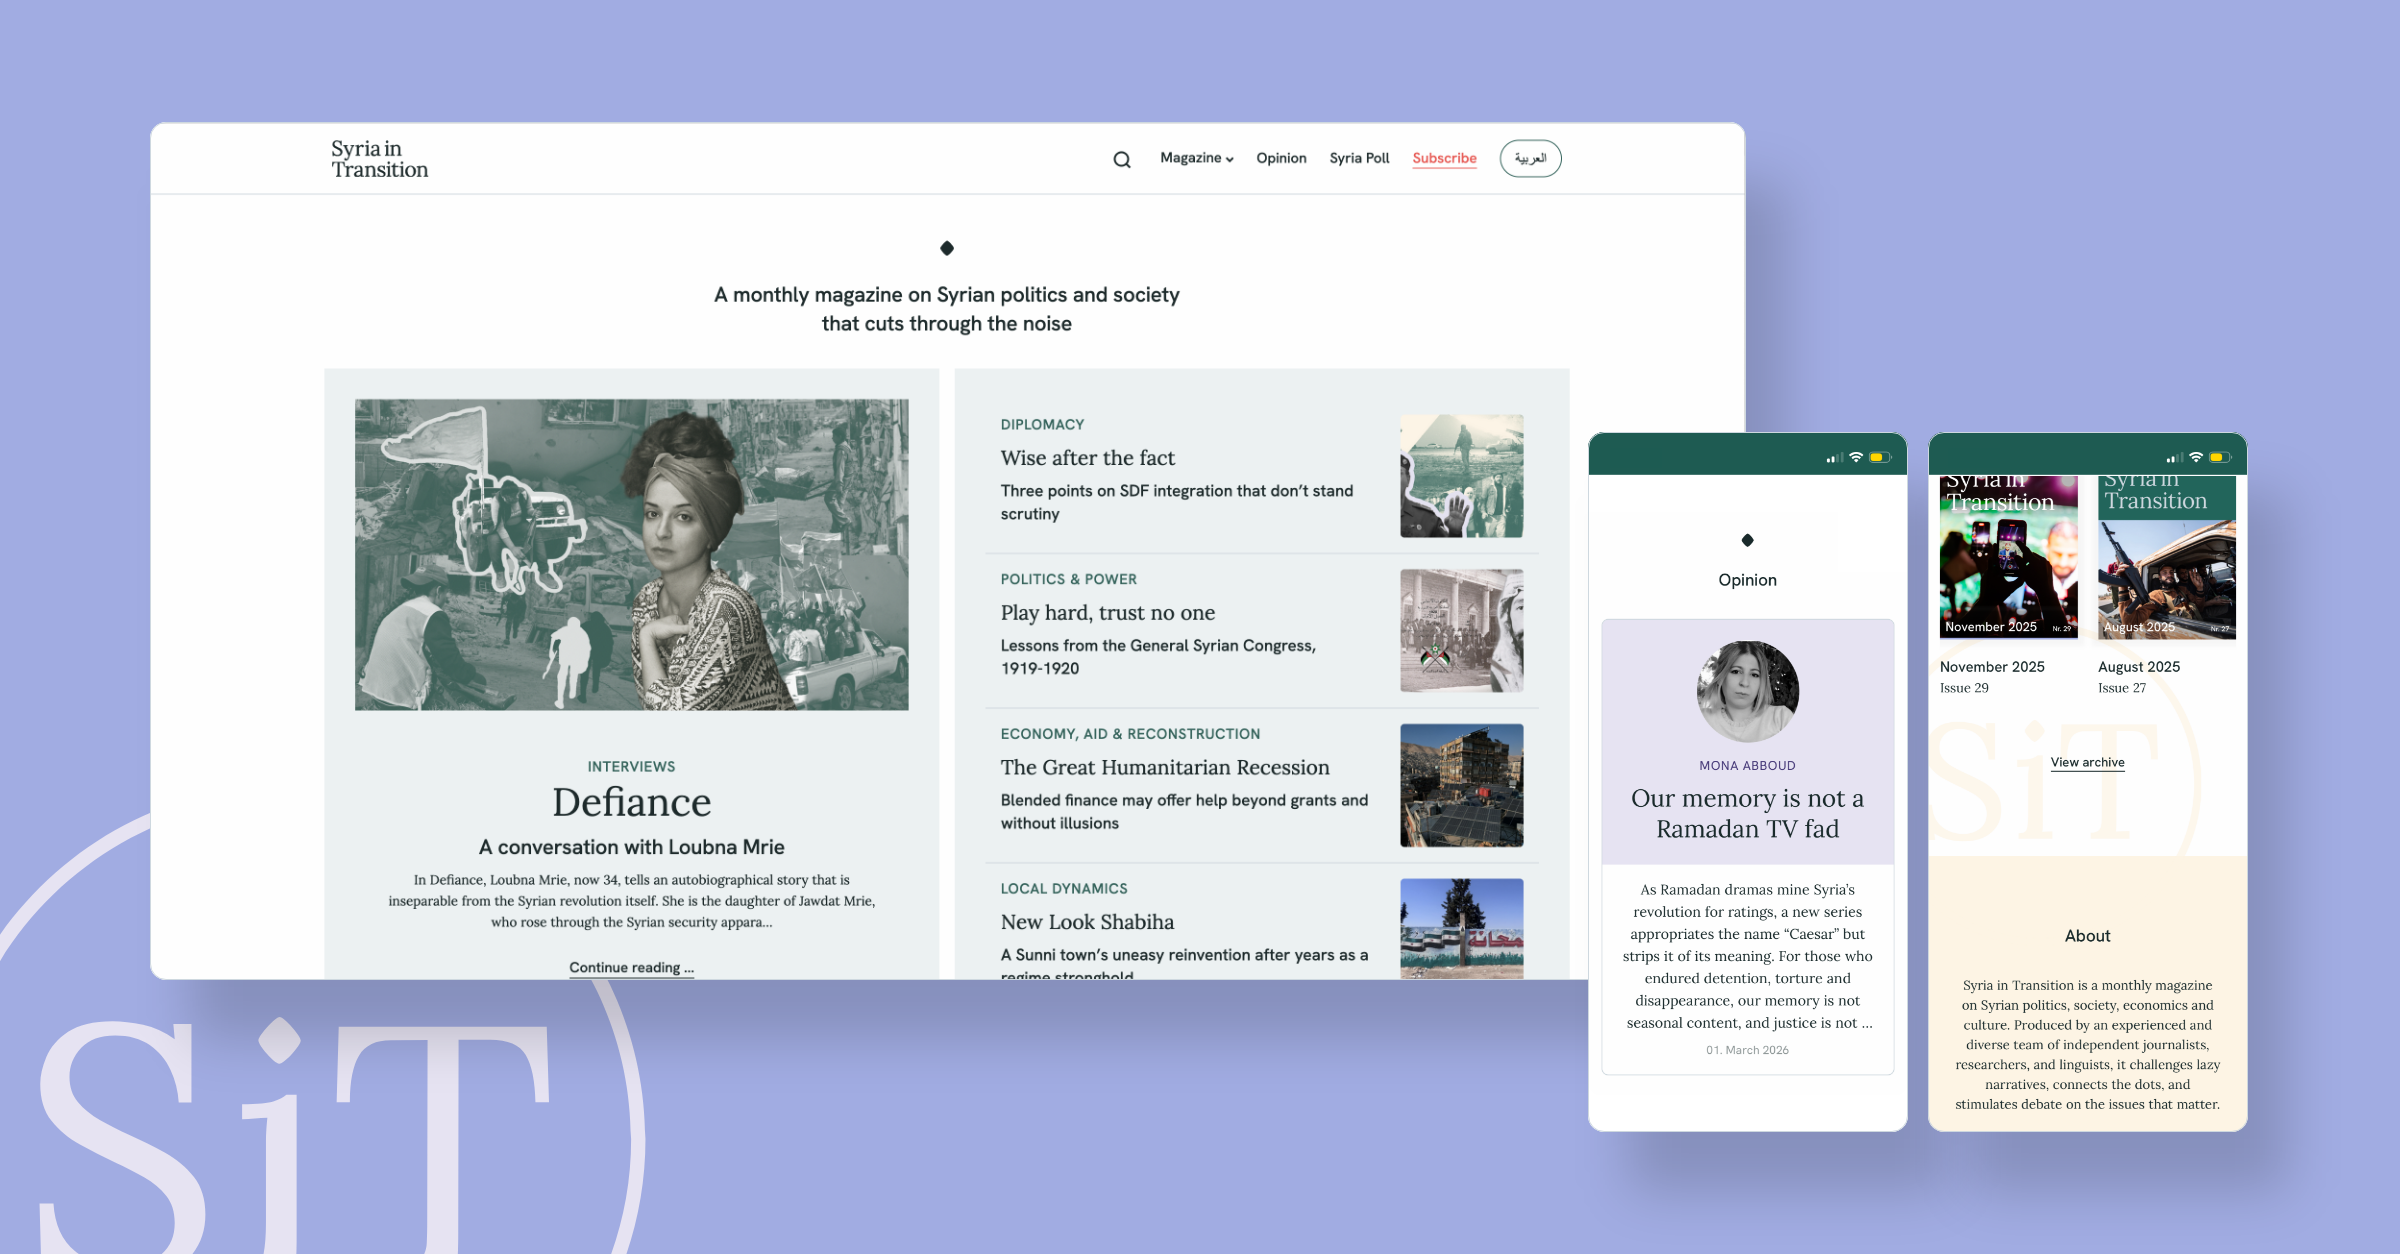
Task: Select the POLITICS & POWER category label
Action: point(1069,579)
